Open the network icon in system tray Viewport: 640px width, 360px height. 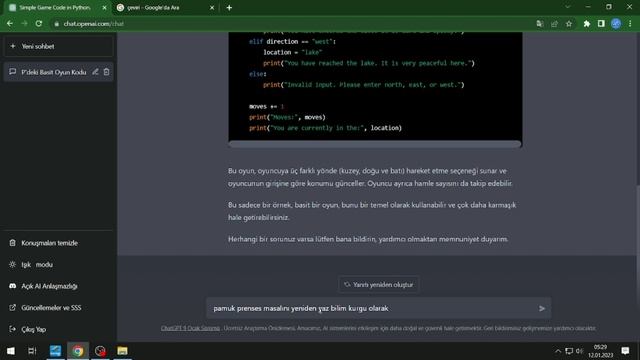(569, 351)
